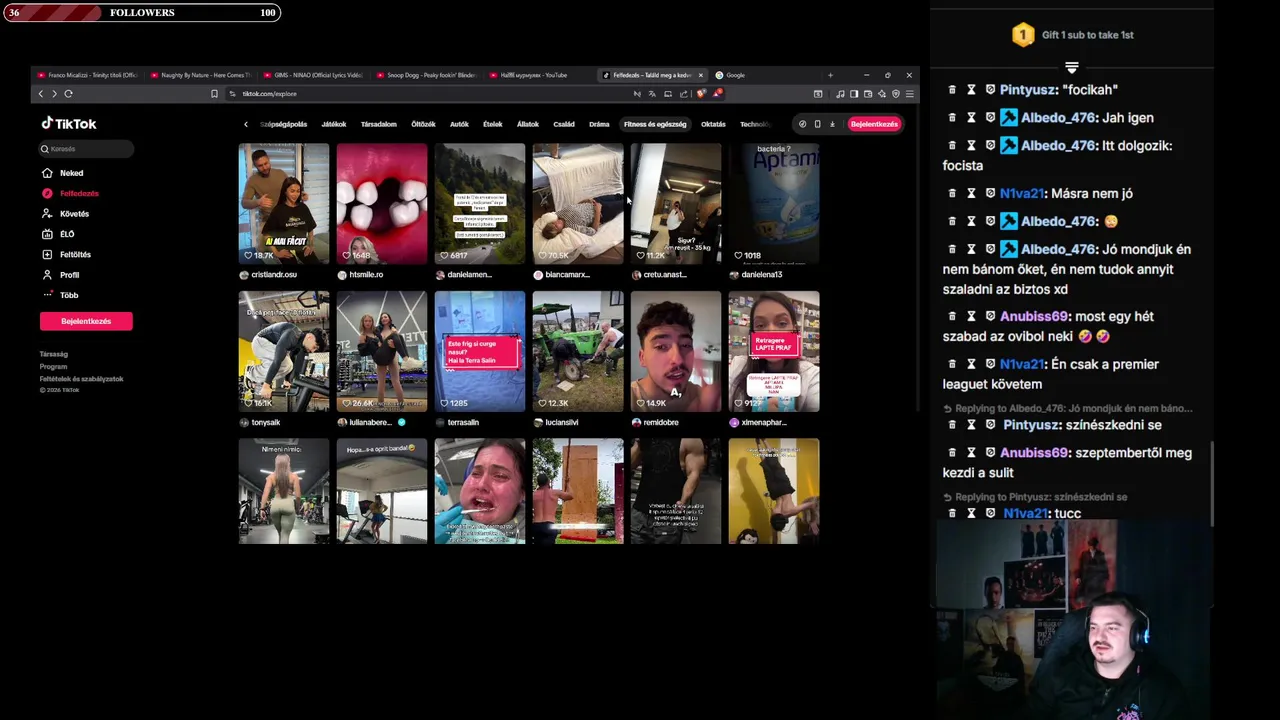Open the biancamarx video thumbnail

(578, 203)
